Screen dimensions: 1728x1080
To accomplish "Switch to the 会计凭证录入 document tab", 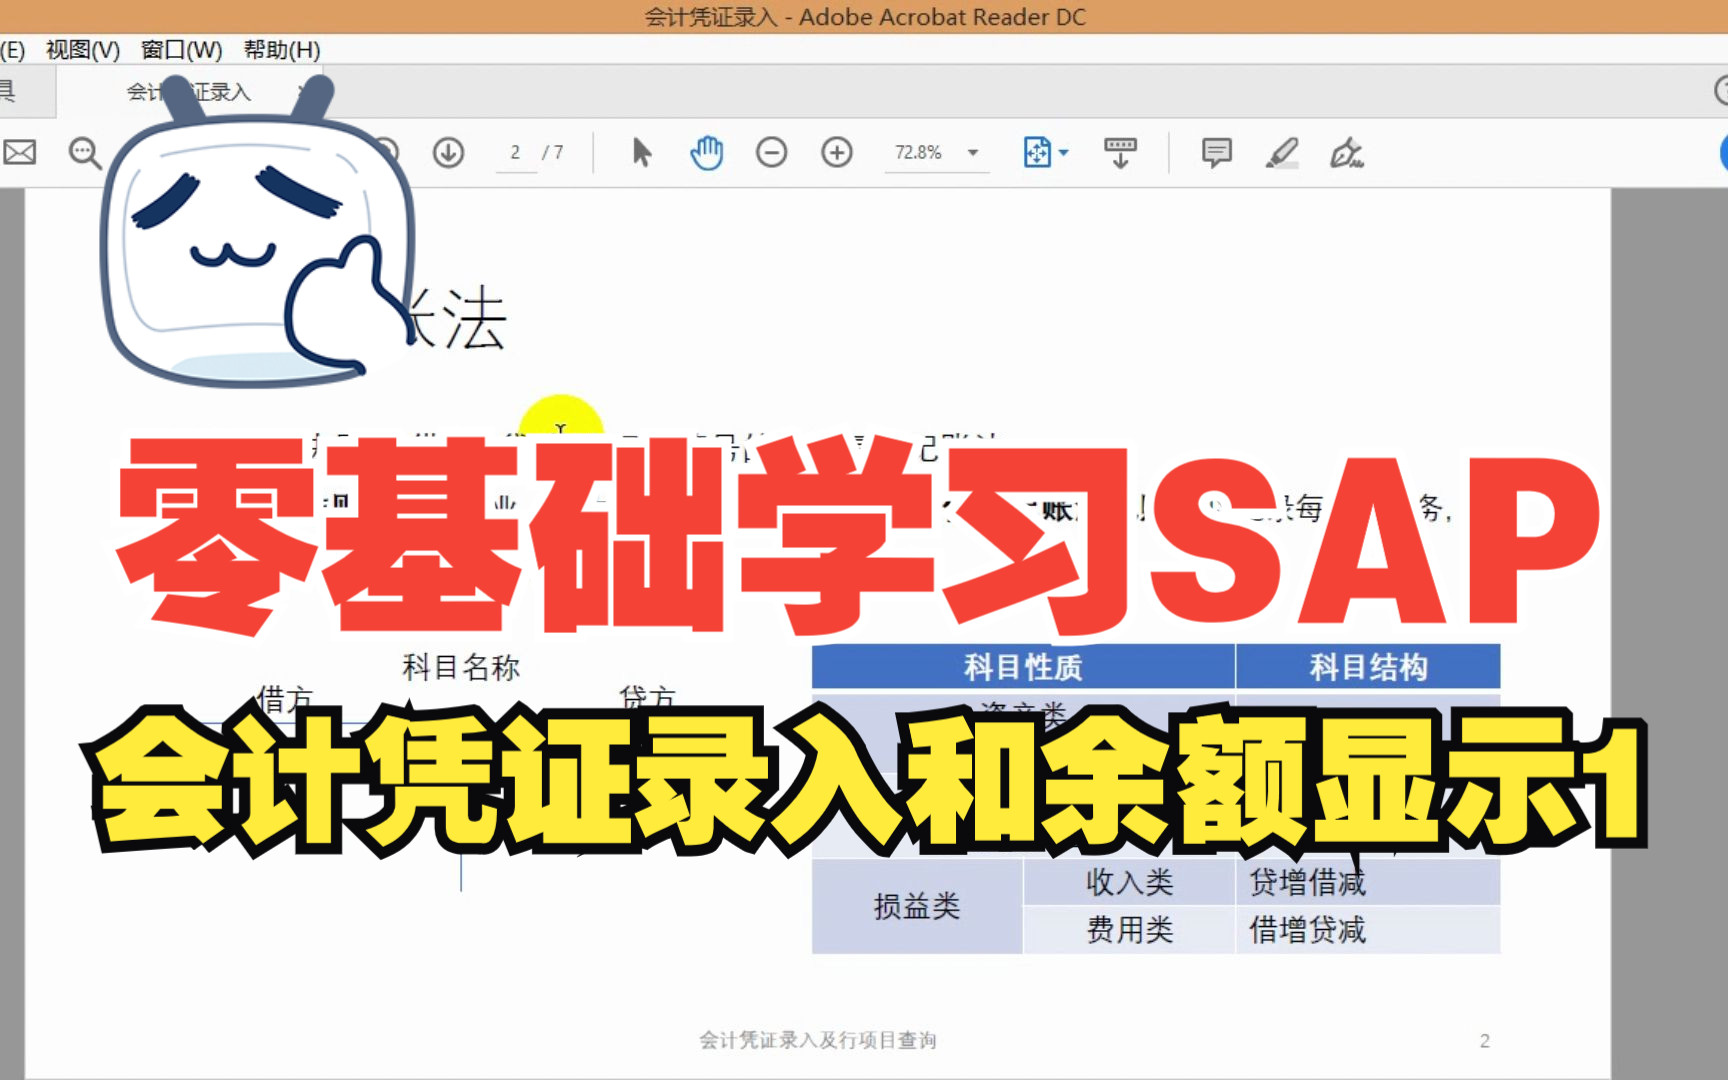I will click(189, 92).
